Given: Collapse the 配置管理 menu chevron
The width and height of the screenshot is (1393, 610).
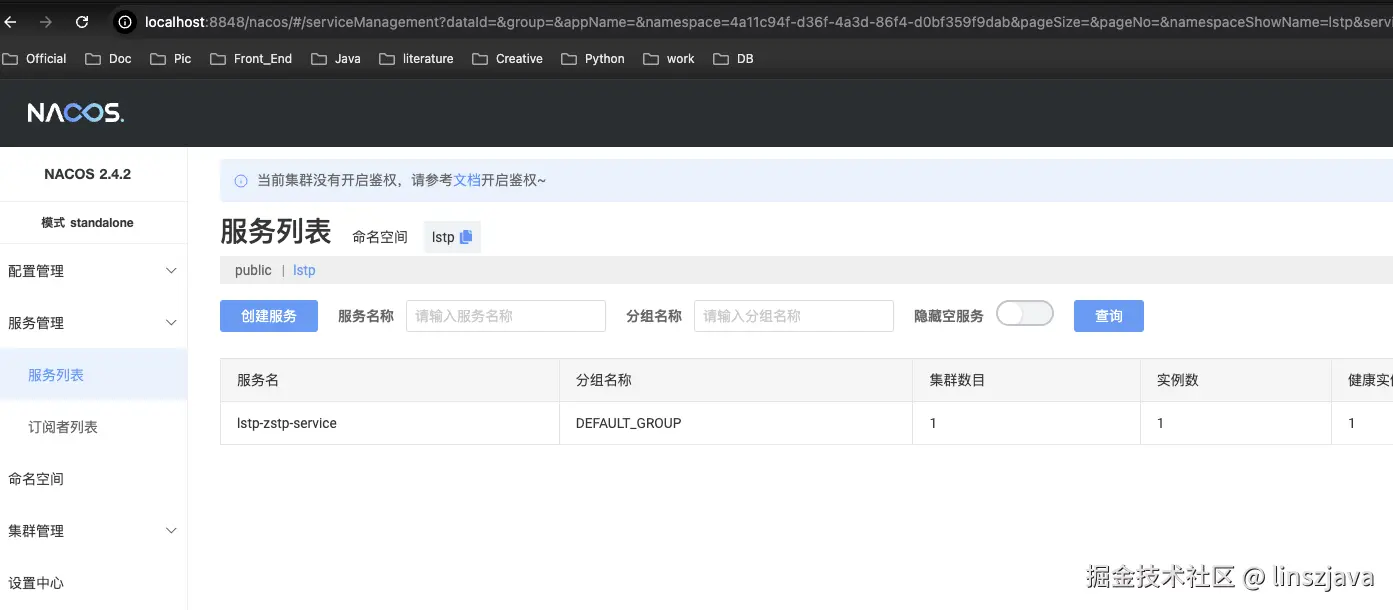Looking at the screenshot, I should click(x=171, y=271).
